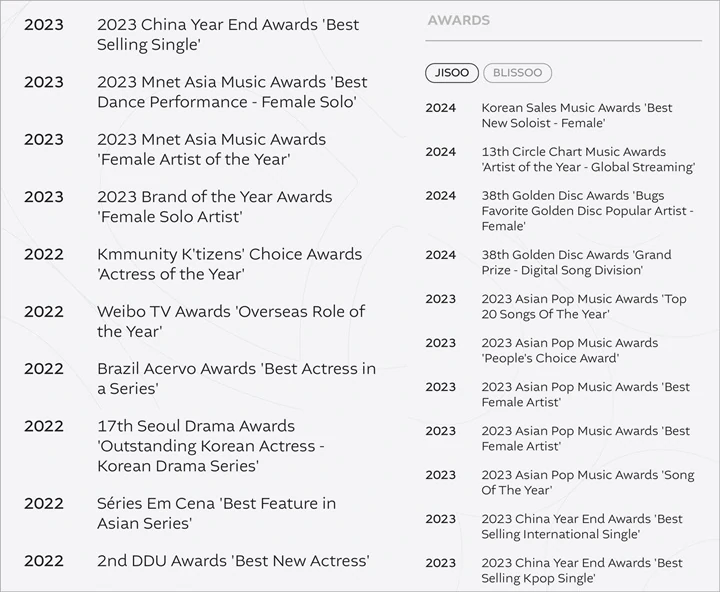The height and width of the screenshot is (592, 720).
Task: Select 13th Circle Chart Music Awards entry
Action: click(x=588, y=159)
